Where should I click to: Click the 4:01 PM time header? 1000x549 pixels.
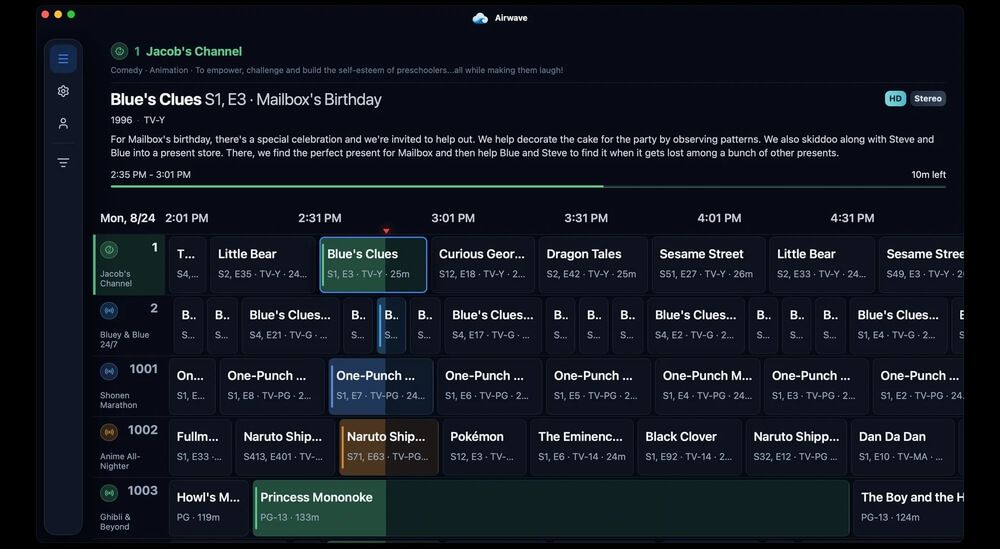coord(719,218)
